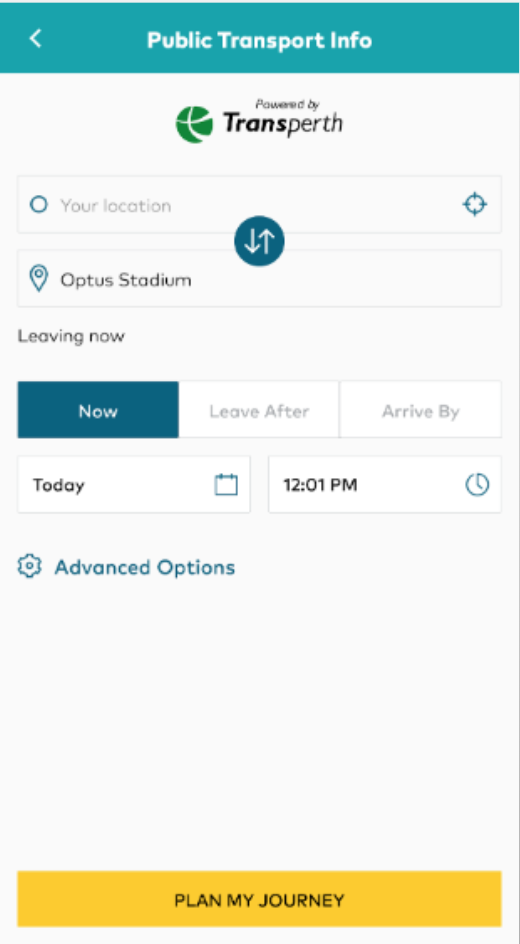Click the destination map pin icon
This screenshot has width=520, height=944.
[x=39, y=279]
